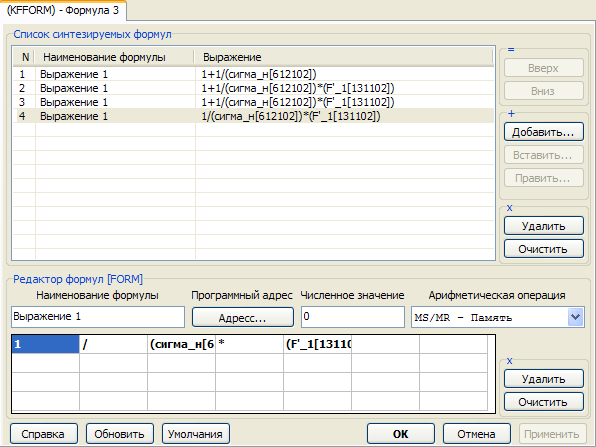Image resolution: width=596 pixels, height=447 pixels.
Task: Select row 4 expression 1/(сигма_н[612102])*(F'_1[131102])
Action: (291, 116)
